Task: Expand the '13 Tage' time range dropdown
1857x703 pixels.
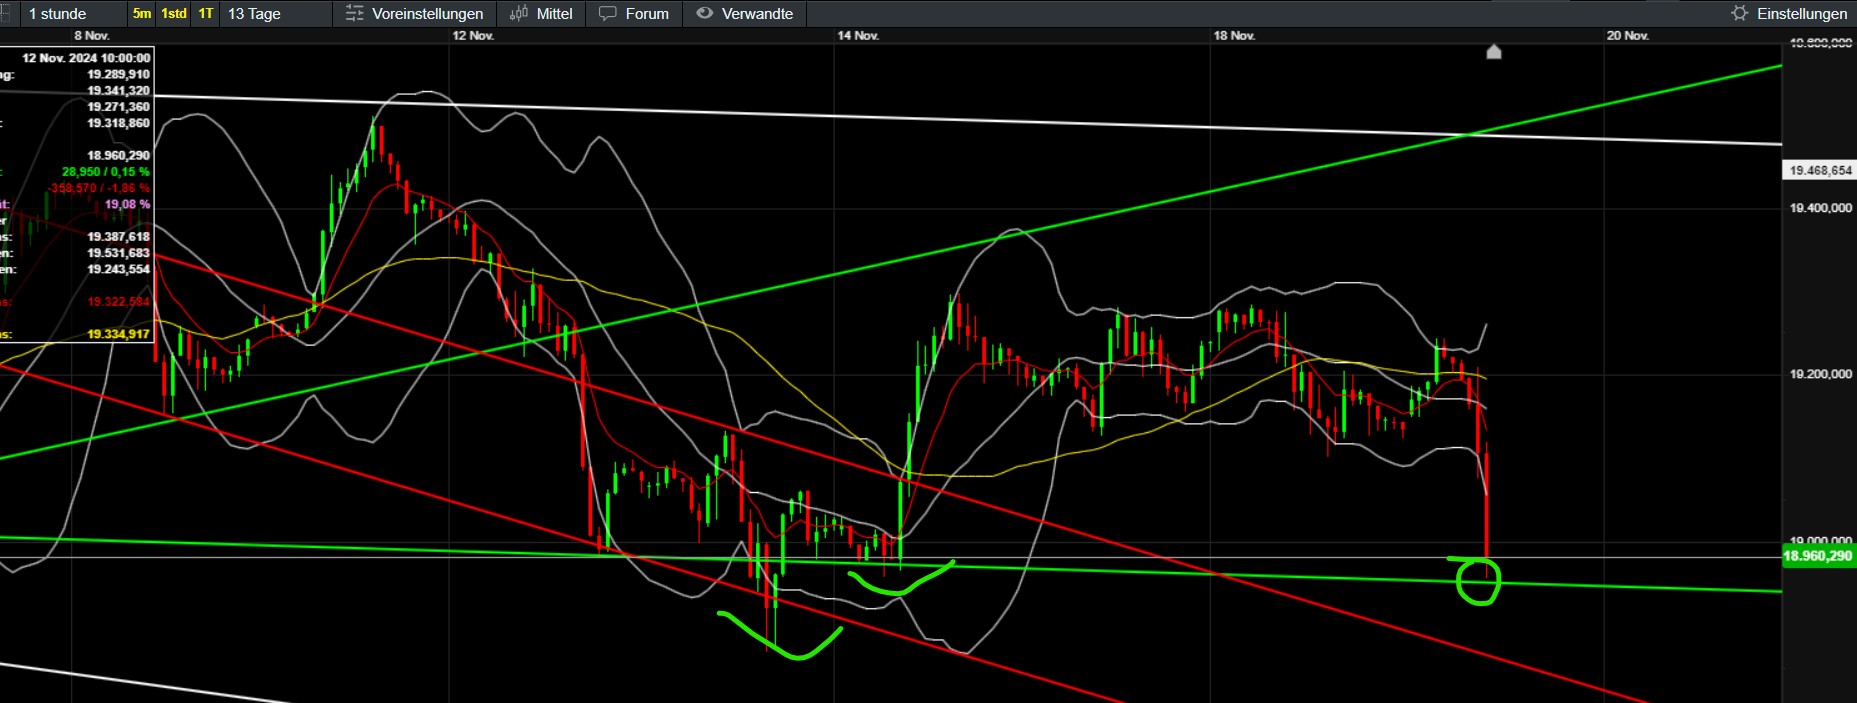Action: tap(277, 14)
